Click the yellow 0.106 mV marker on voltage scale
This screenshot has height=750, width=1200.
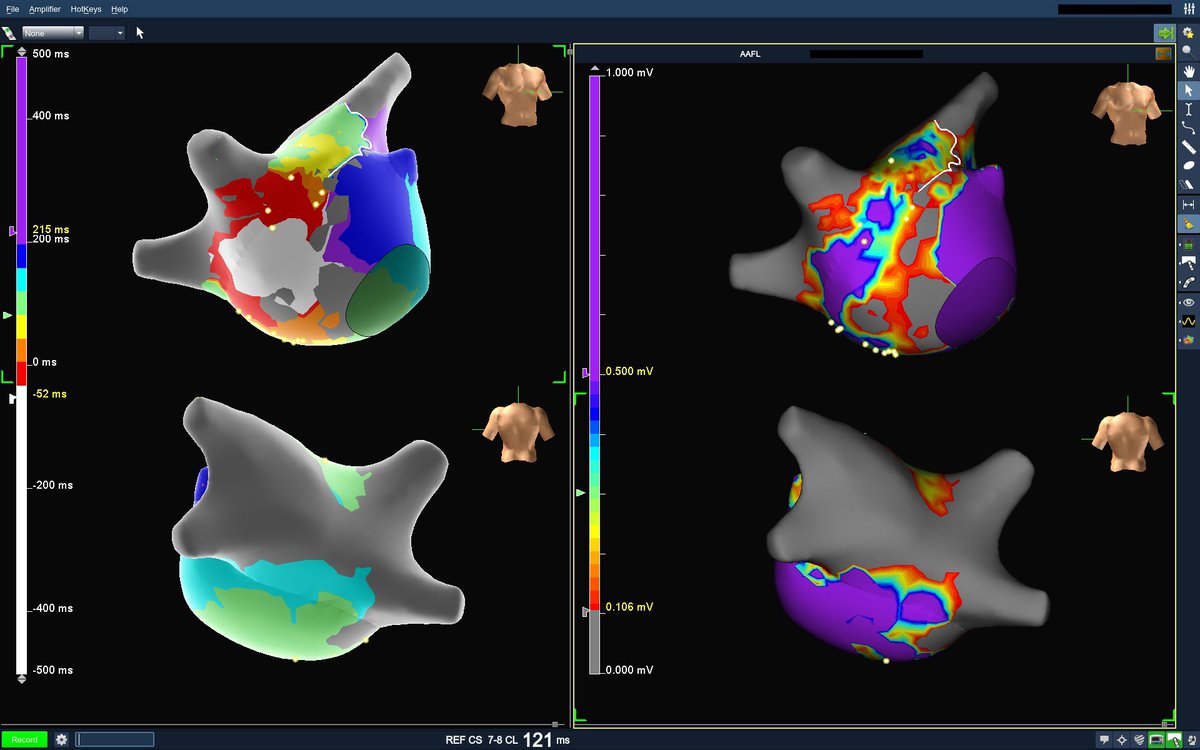pos(628,606)
